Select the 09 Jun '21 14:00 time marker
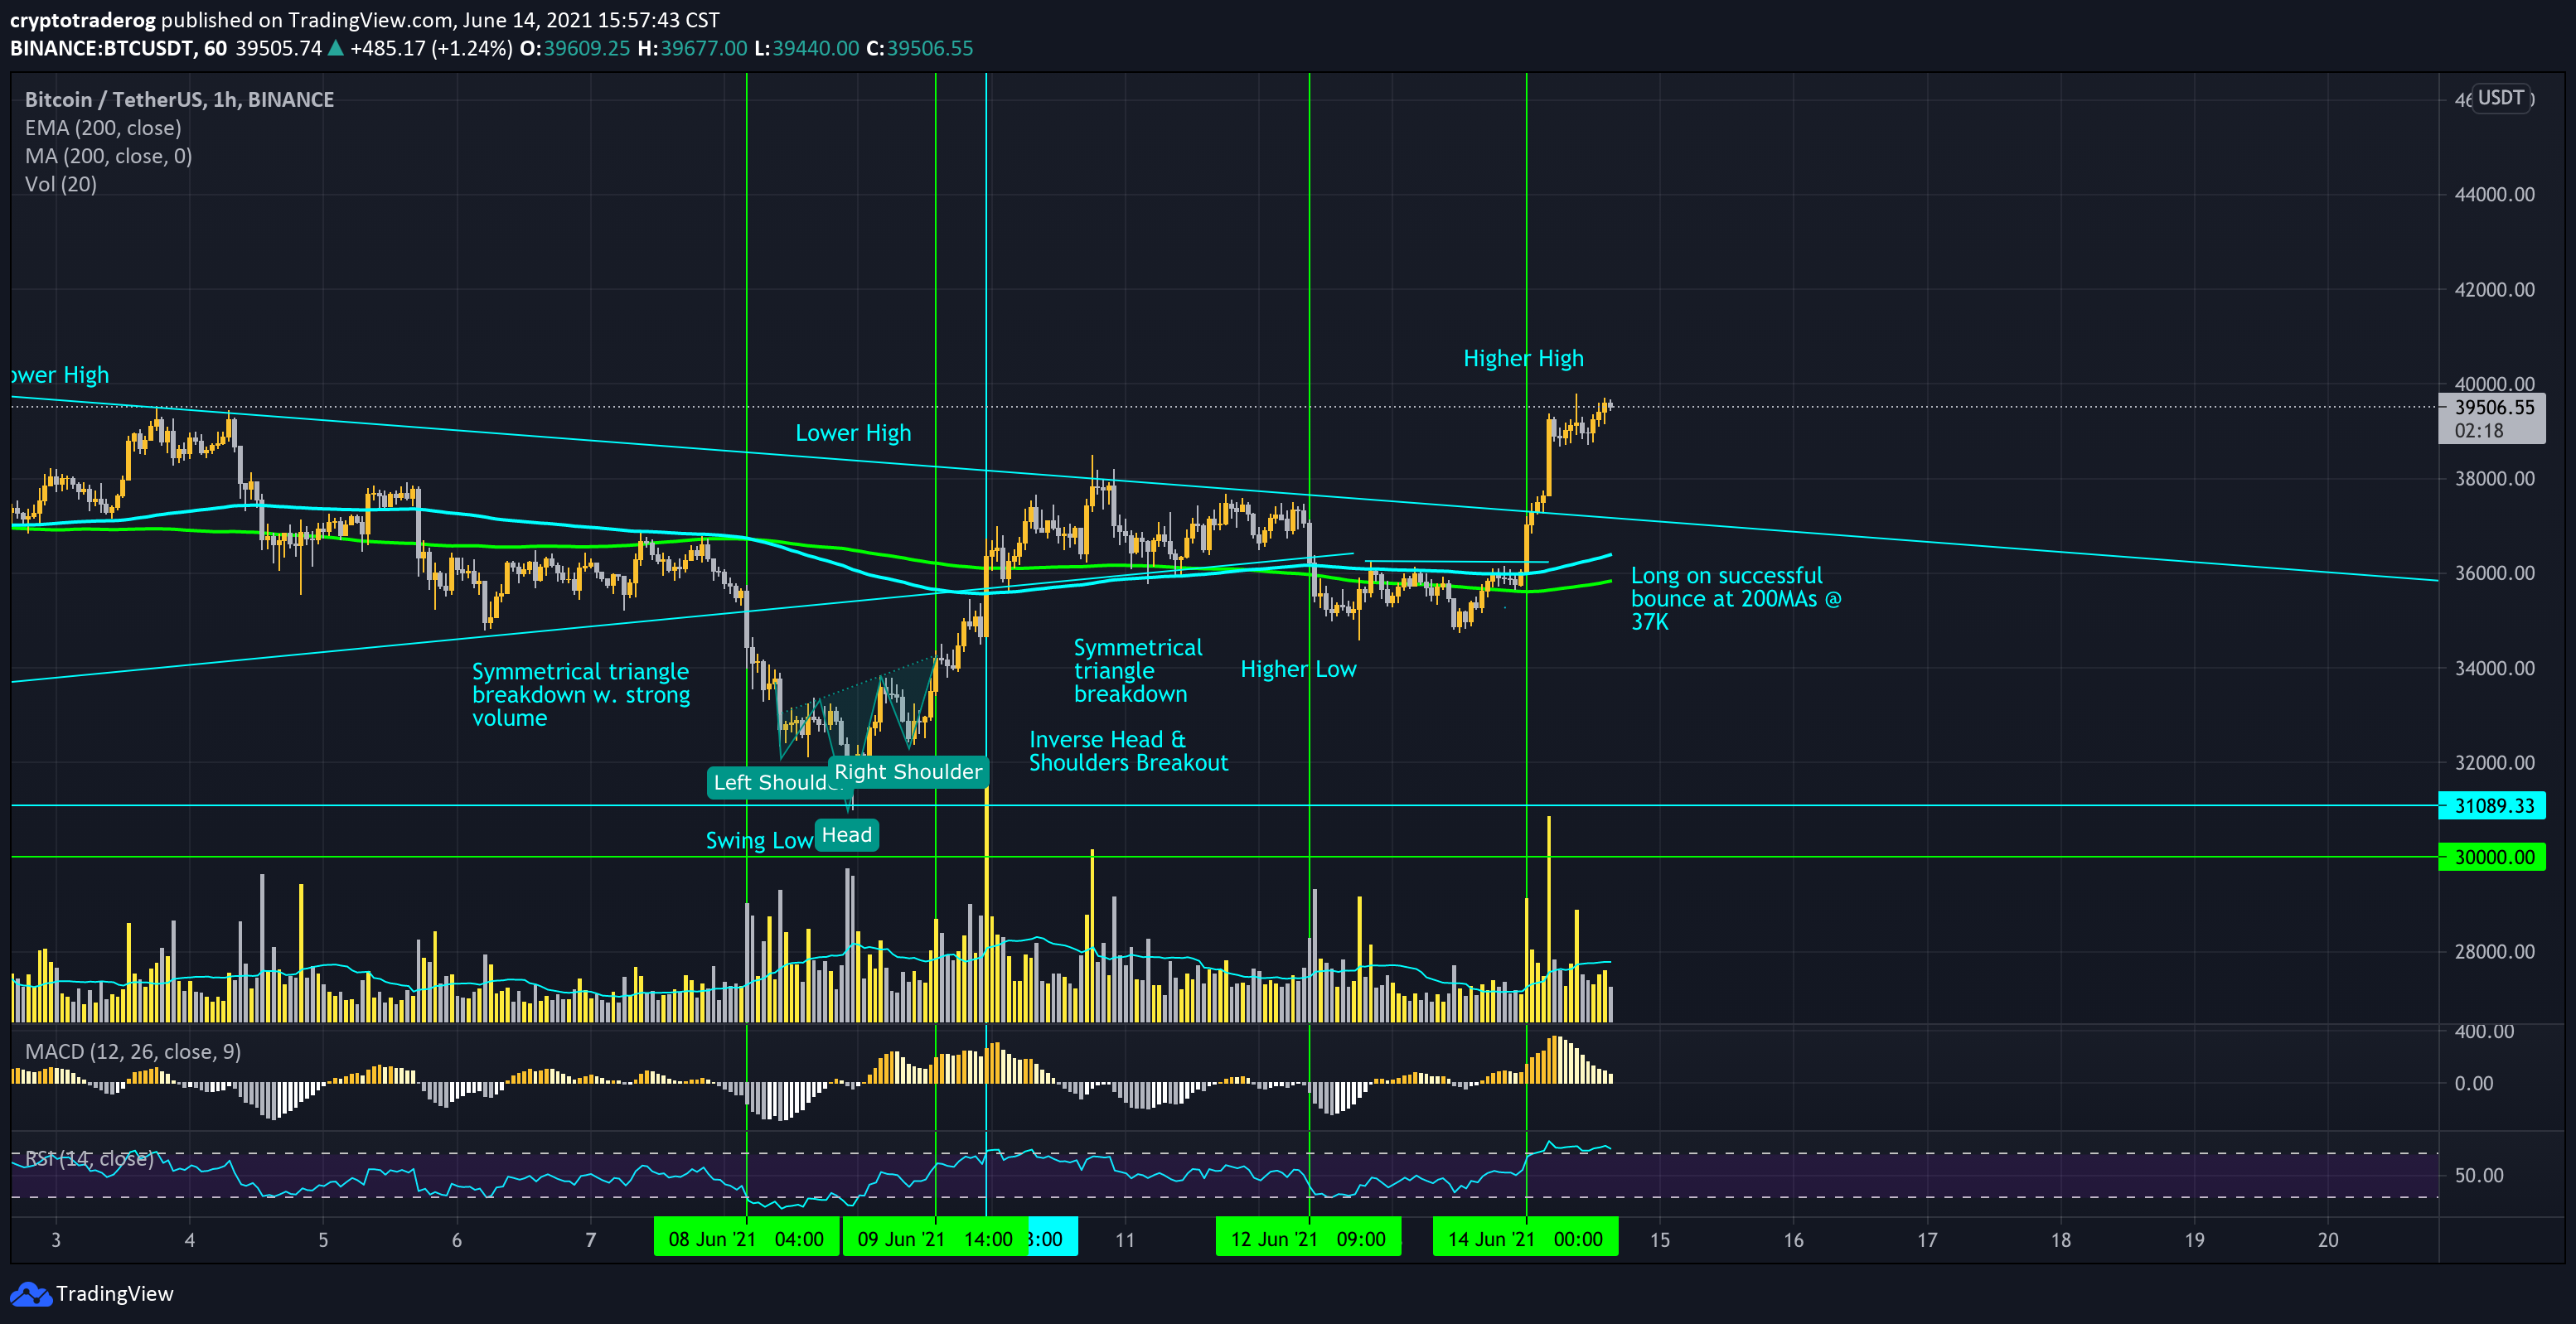 click(935, 1239)
